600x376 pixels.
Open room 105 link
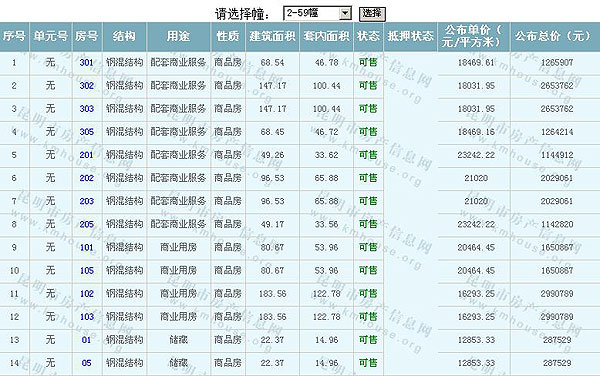(86, 270)
